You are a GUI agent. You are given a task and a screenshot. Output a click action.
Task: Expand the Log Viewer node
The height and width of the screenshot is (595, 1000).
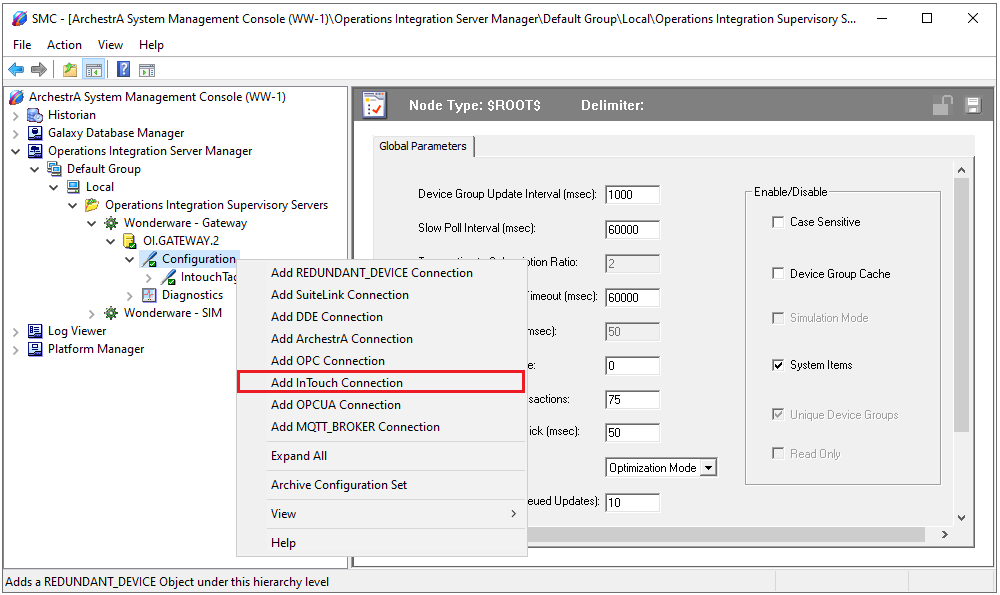[16, 332]
